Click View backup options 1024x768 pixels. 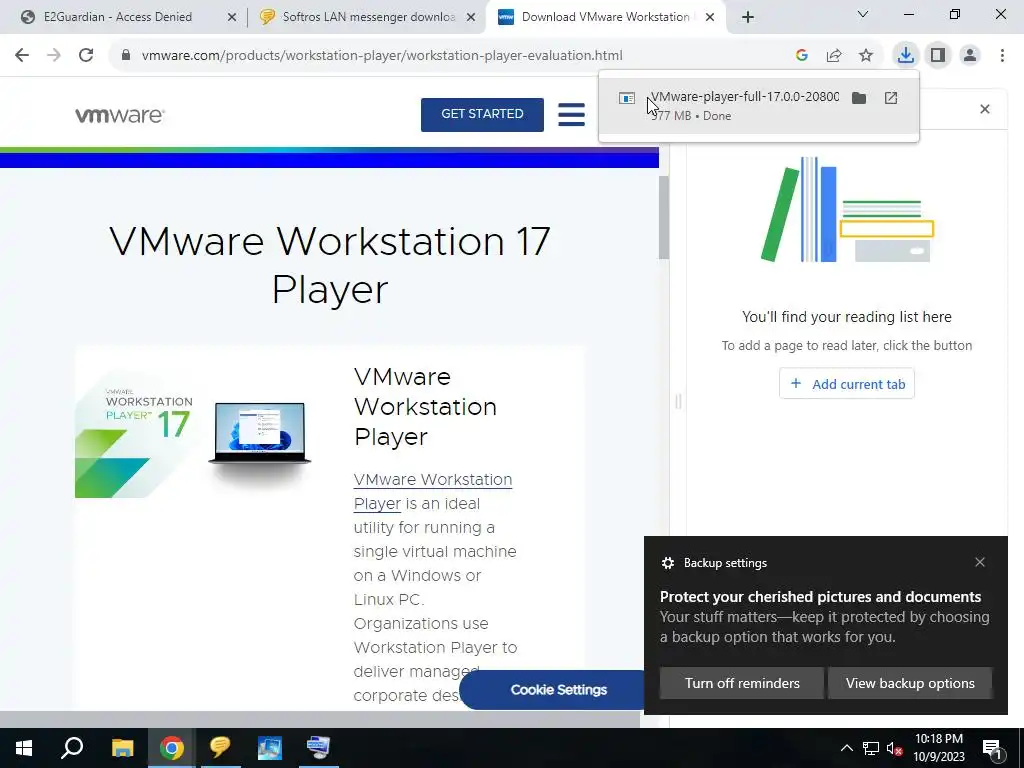coord(910,683)
